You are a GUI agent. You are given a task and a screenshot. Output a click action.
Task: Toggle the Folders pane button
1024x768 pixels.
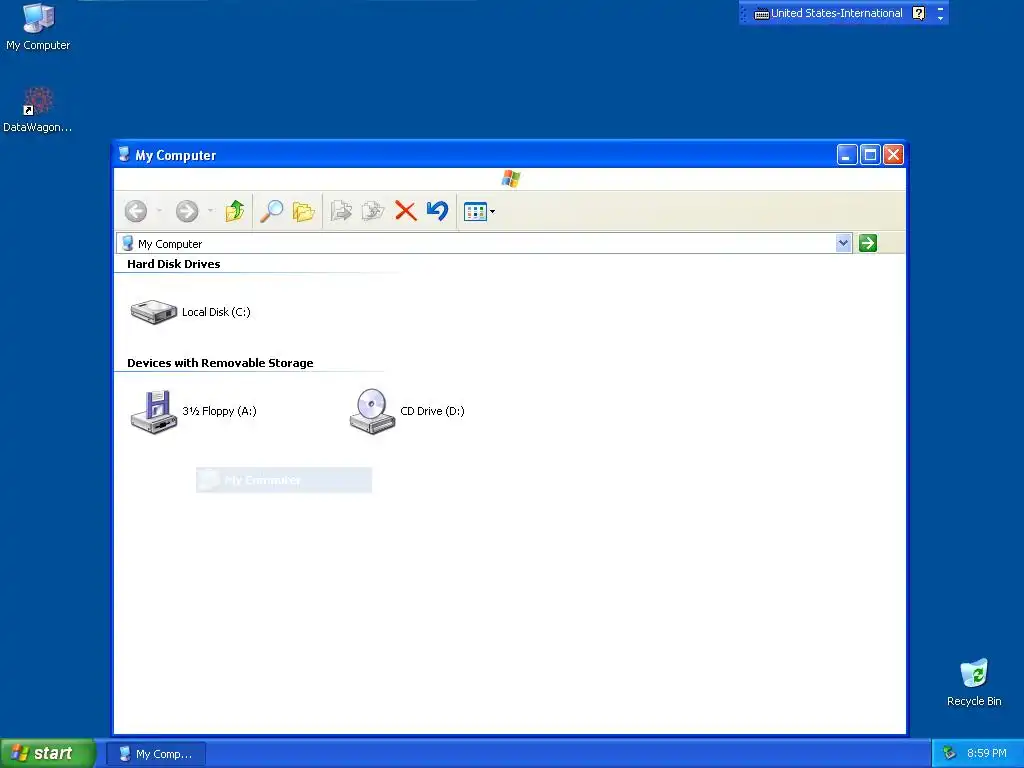tap(304, 211)
